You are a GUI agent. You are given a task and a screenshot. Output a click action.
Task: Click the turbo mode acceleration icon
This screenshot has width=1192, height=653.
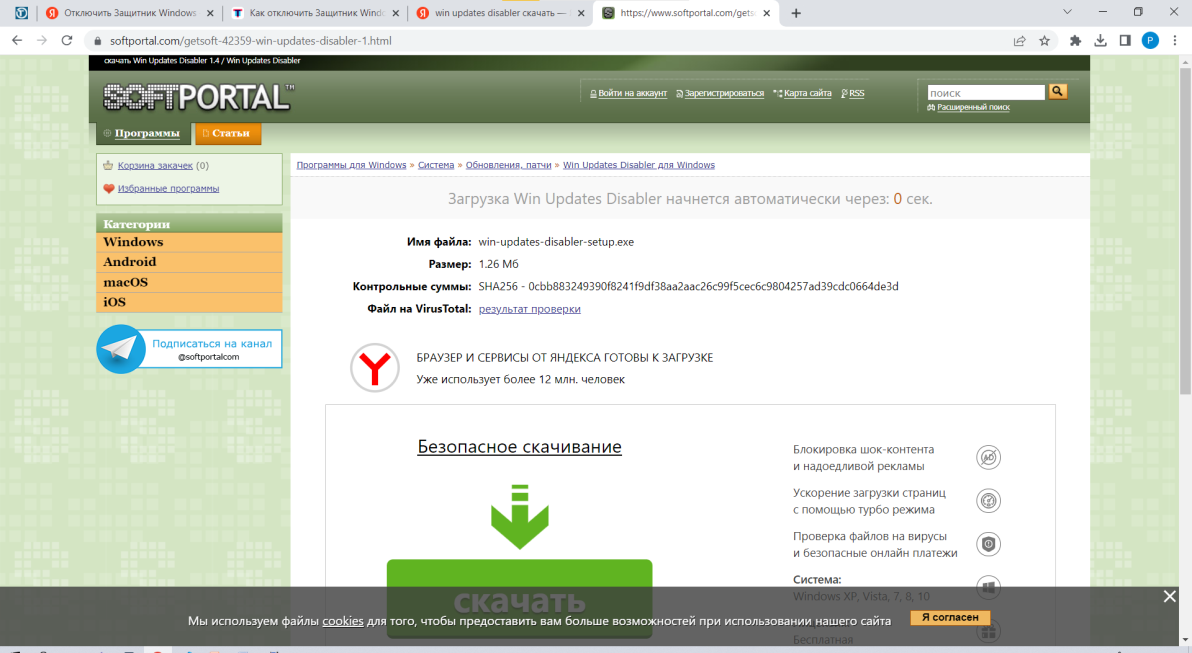click(988, 501)
